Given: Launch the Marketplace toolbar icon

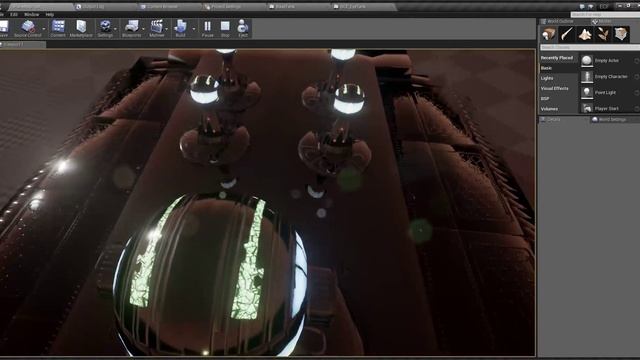Looking at the screenshot, I should click(x=81, y=29).
